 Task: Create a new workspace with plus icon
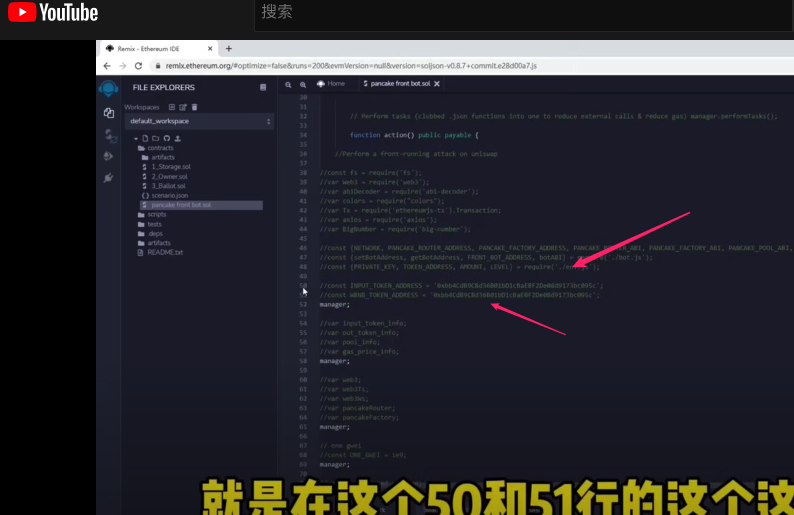point(172,107)
